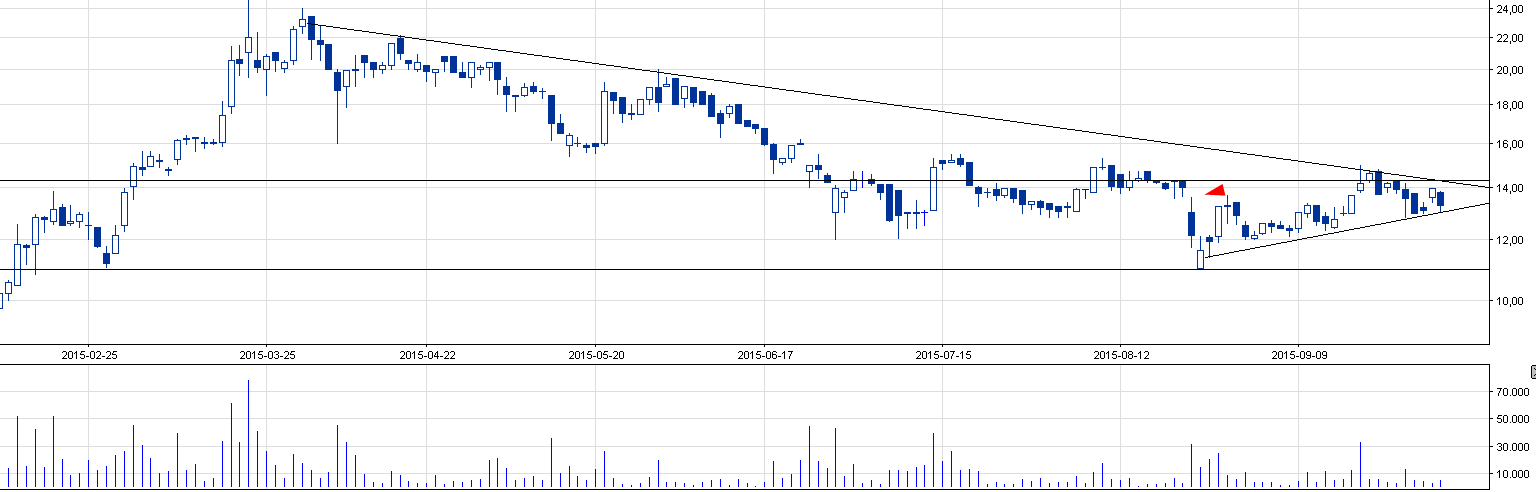1536x492 pixels.
Task: Click the 2015-06-17 date axis label
Action: 765,355
